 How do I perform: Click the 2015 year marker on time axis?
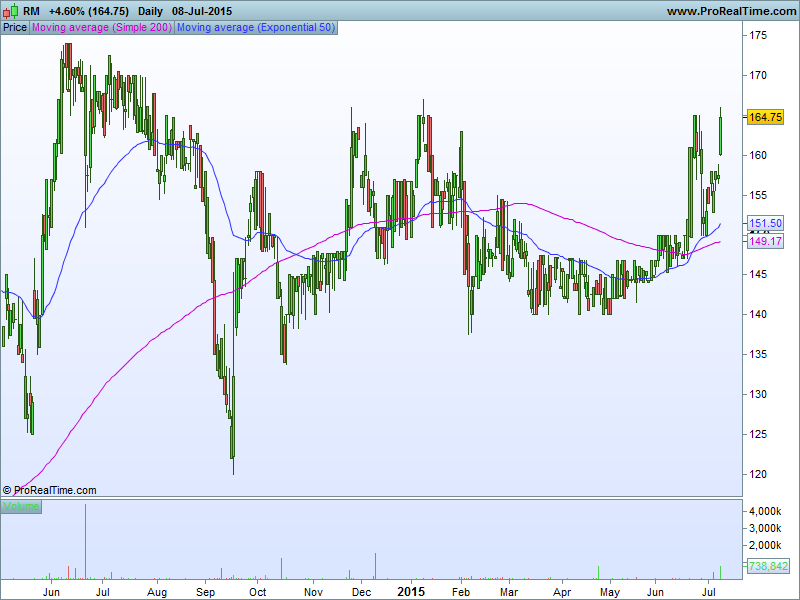coord(411,591)
